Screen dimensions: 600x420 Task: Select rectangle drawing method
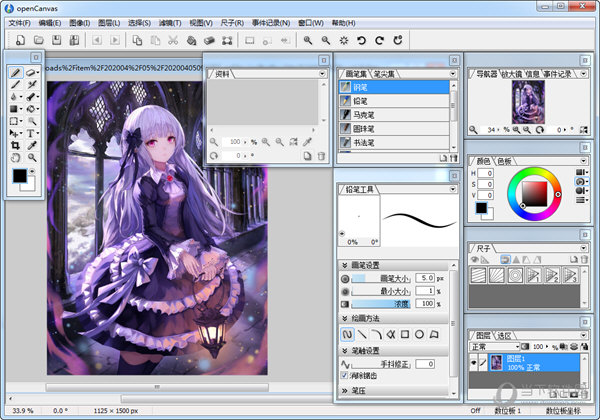coord(405,334)
